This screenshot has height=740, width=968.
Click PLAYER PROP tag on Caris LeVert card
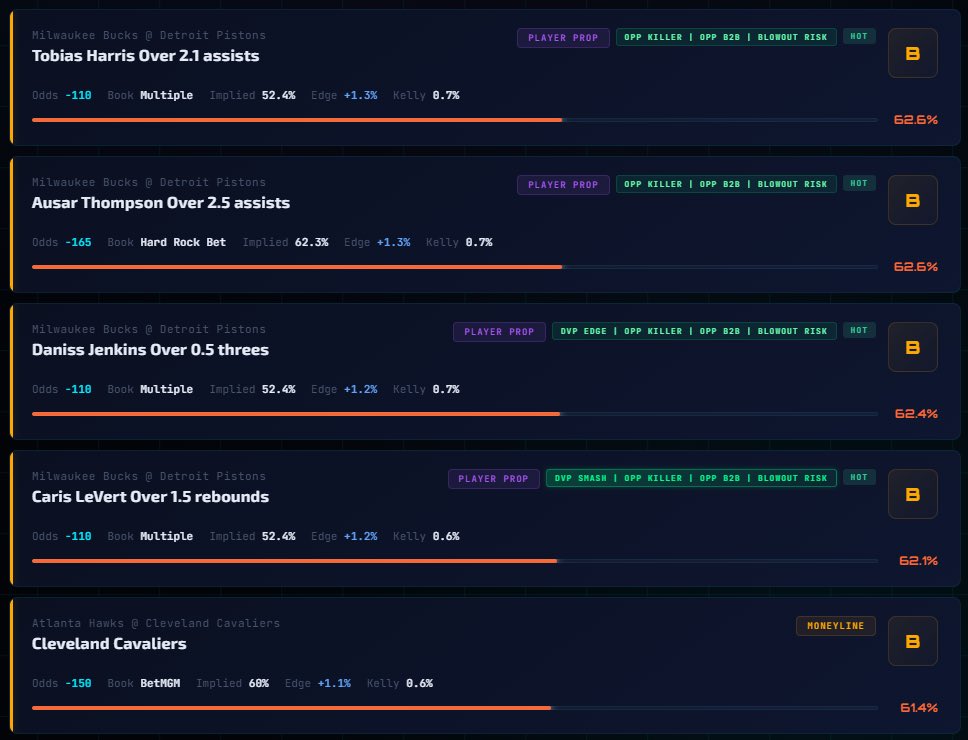click(x=493, y=478)
